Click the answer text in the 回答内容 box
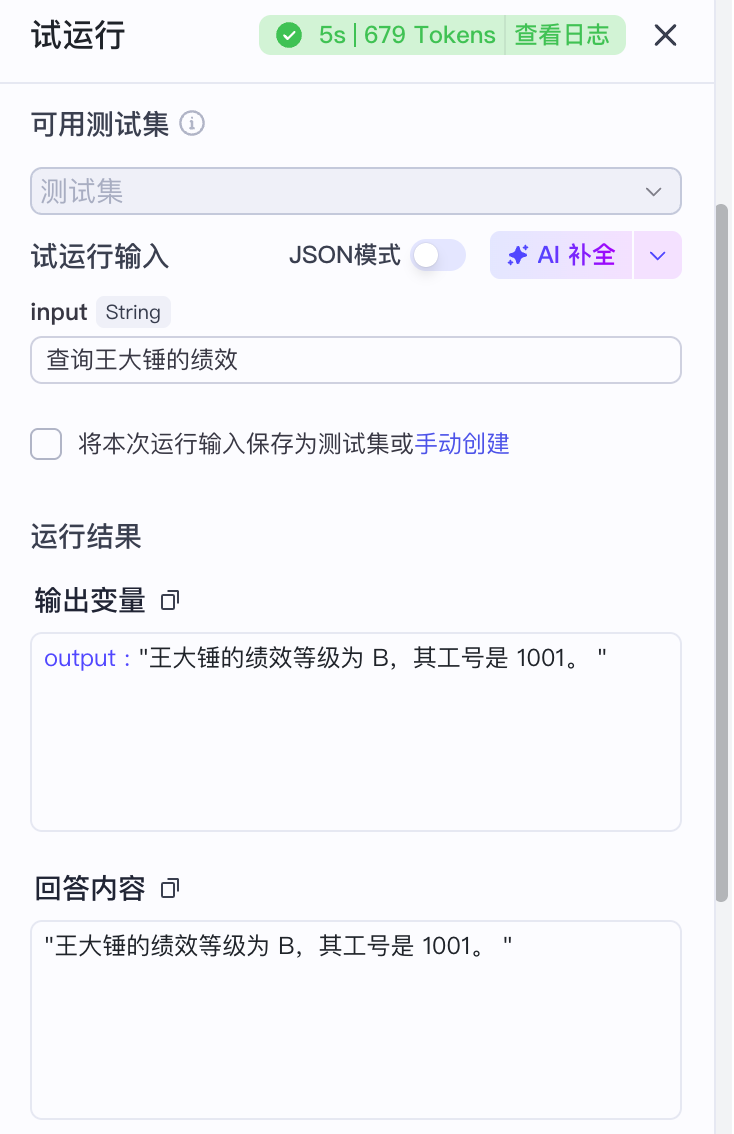Screen dimensions: 734x1134 point(278,946)
